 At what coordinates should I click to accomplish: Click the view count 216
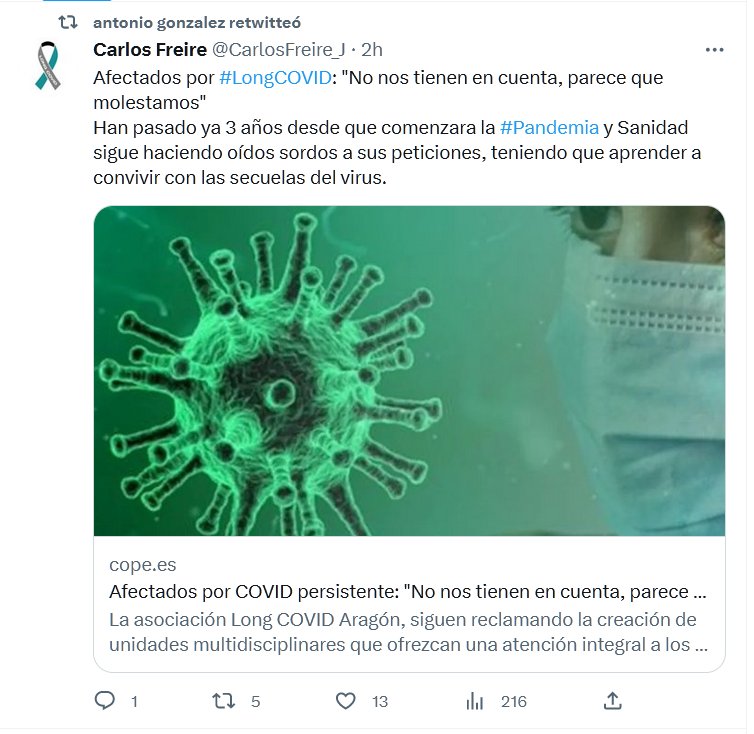(x=514, y=702)
